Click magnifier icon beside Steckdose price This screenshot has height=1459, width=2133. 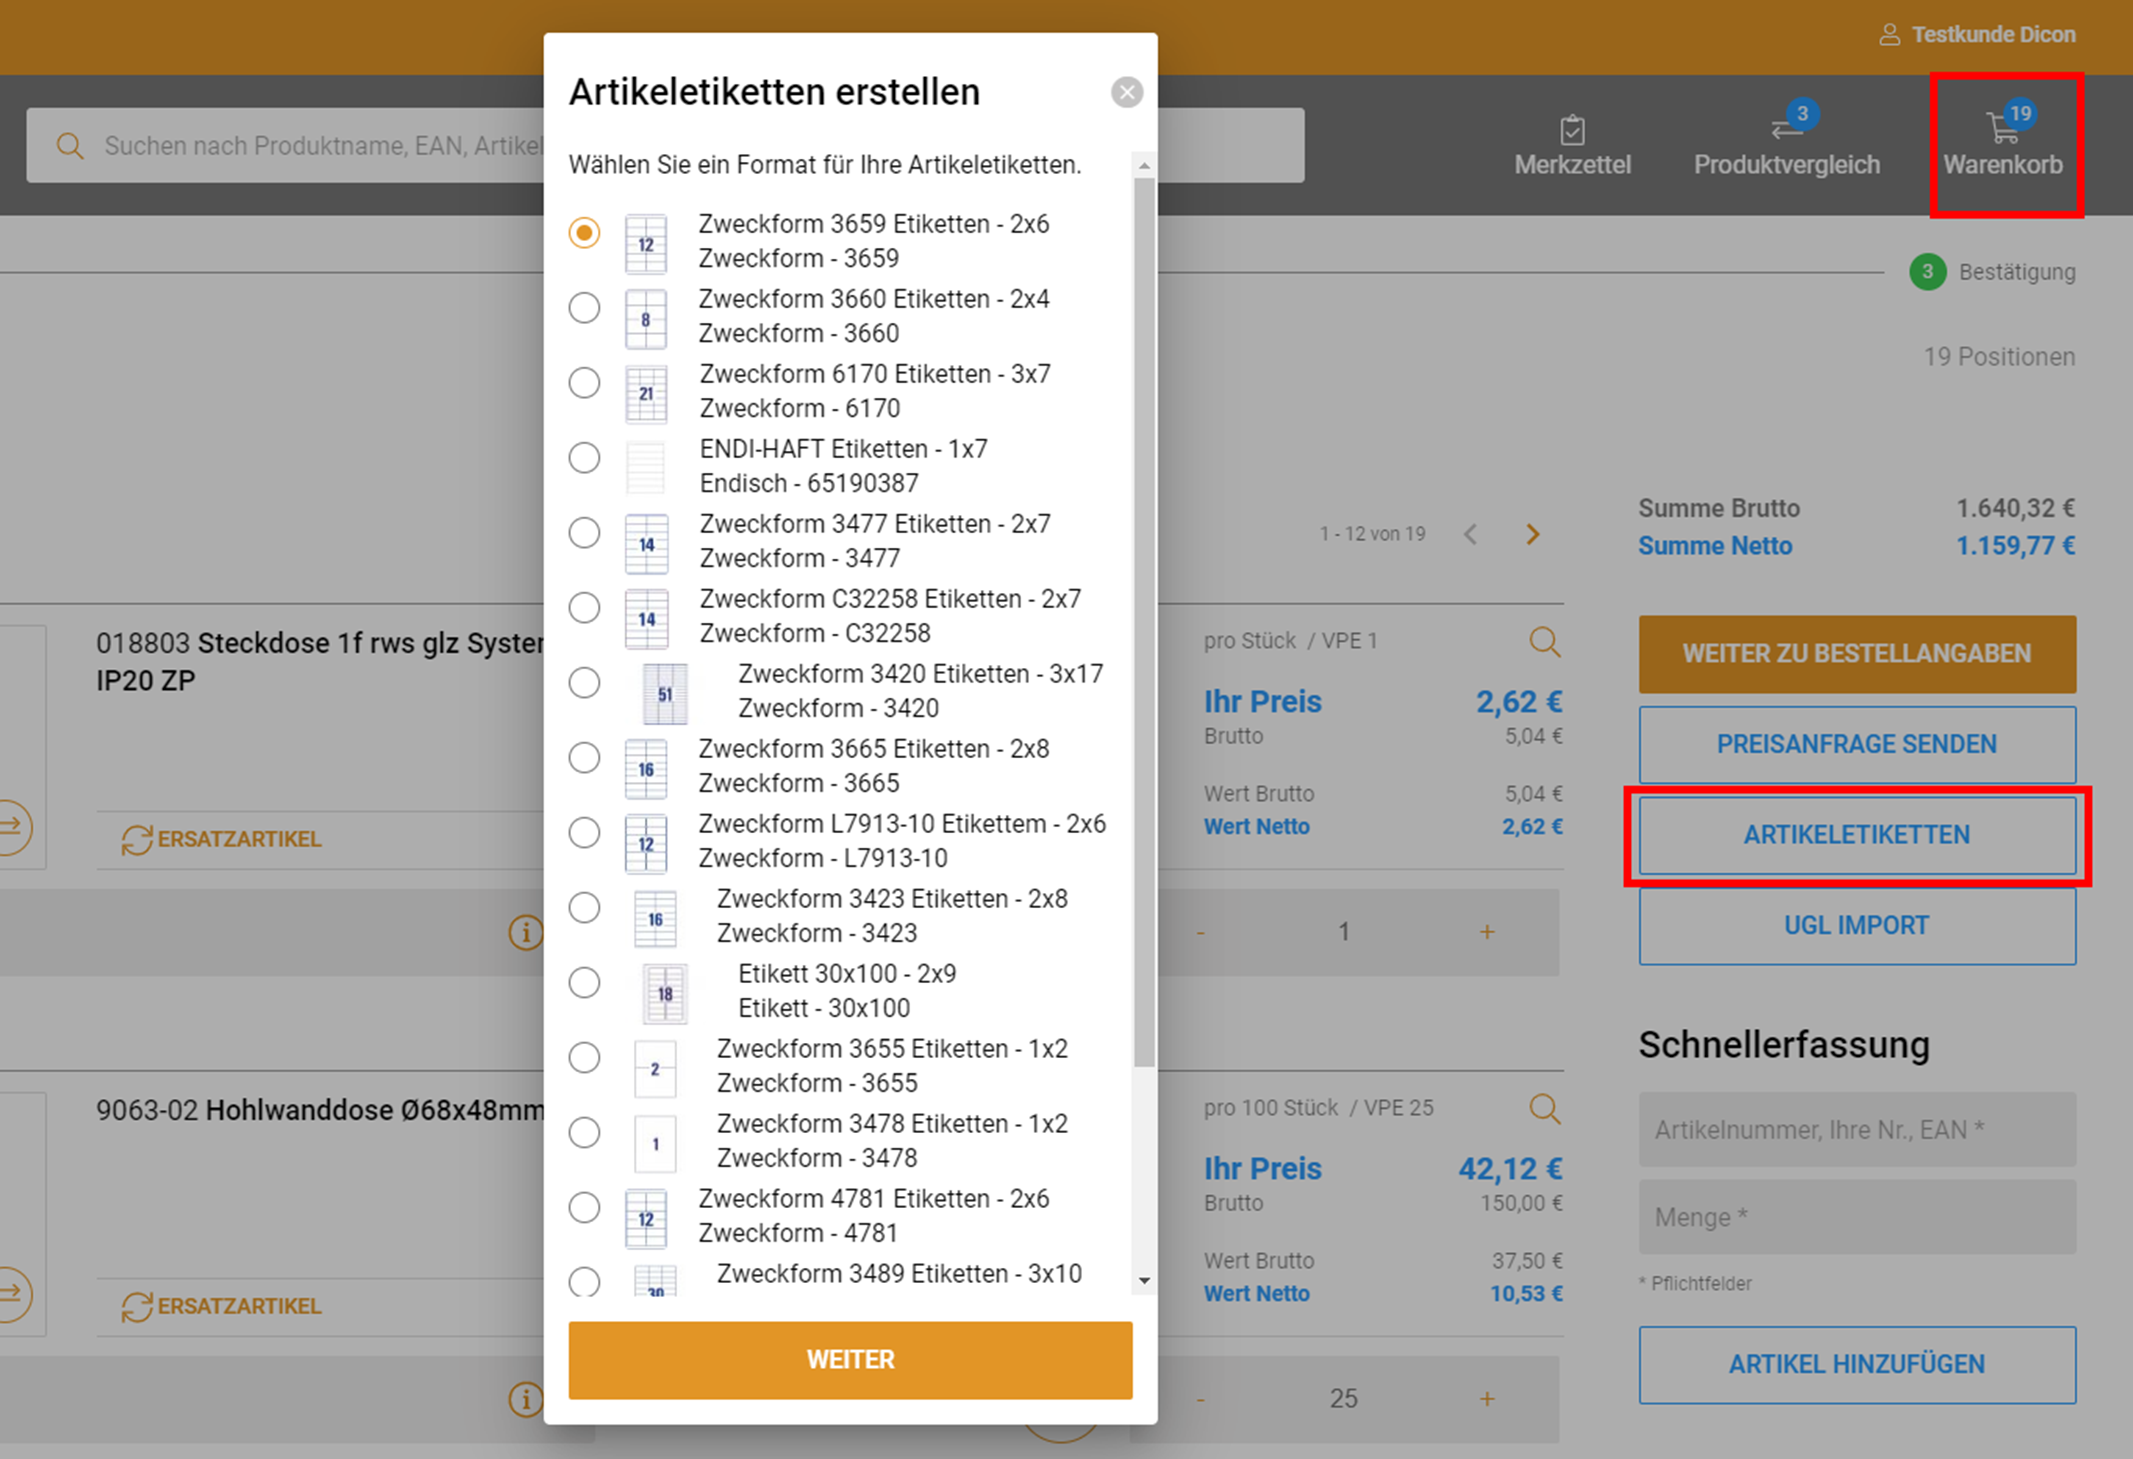pyautogui.click(x=1544, y=641)
